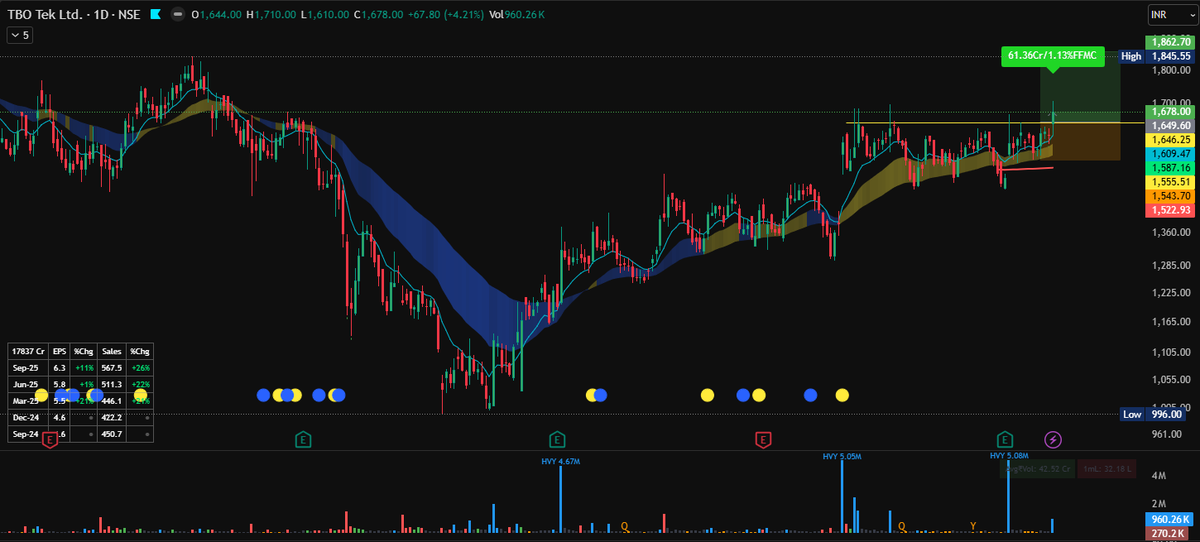
Task: Click the 1,649.60 grey price tag
Action: [1170, 126]
